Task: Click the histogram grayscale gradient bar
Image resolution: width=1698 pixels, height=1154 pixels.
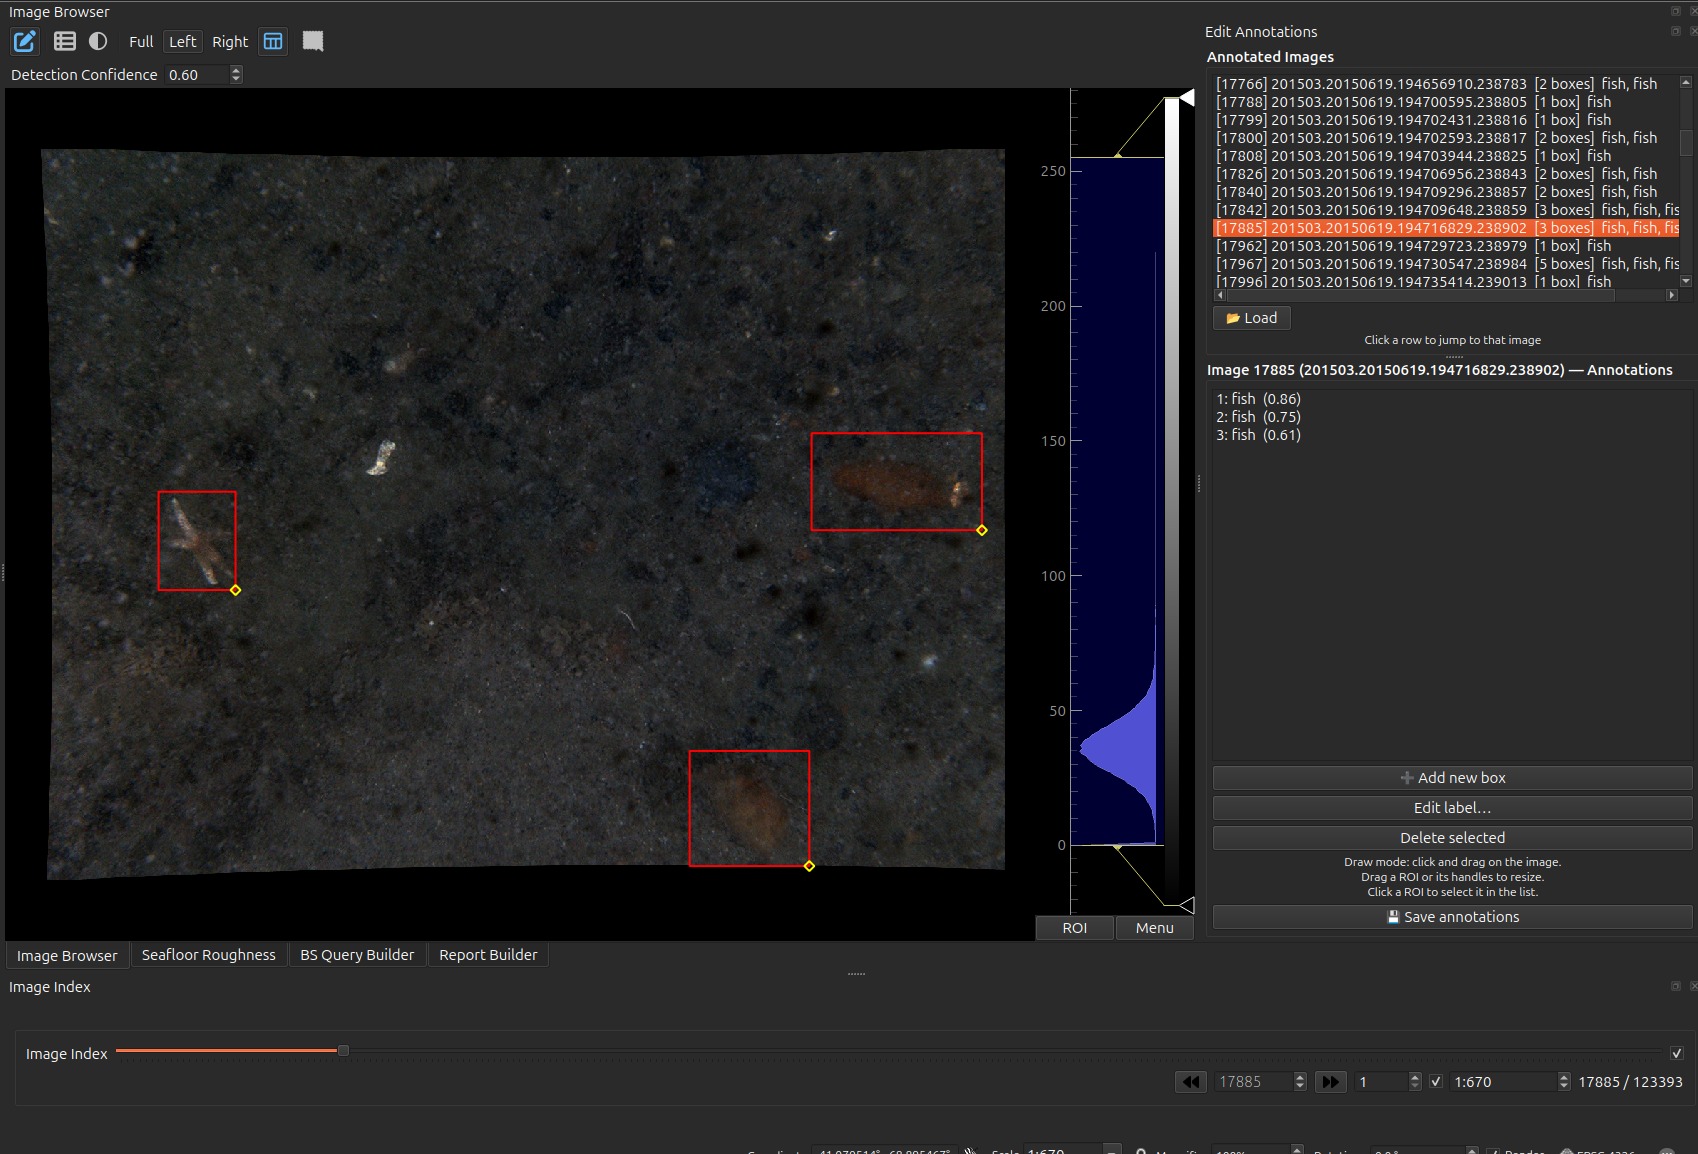Action: coord(1172,500)
